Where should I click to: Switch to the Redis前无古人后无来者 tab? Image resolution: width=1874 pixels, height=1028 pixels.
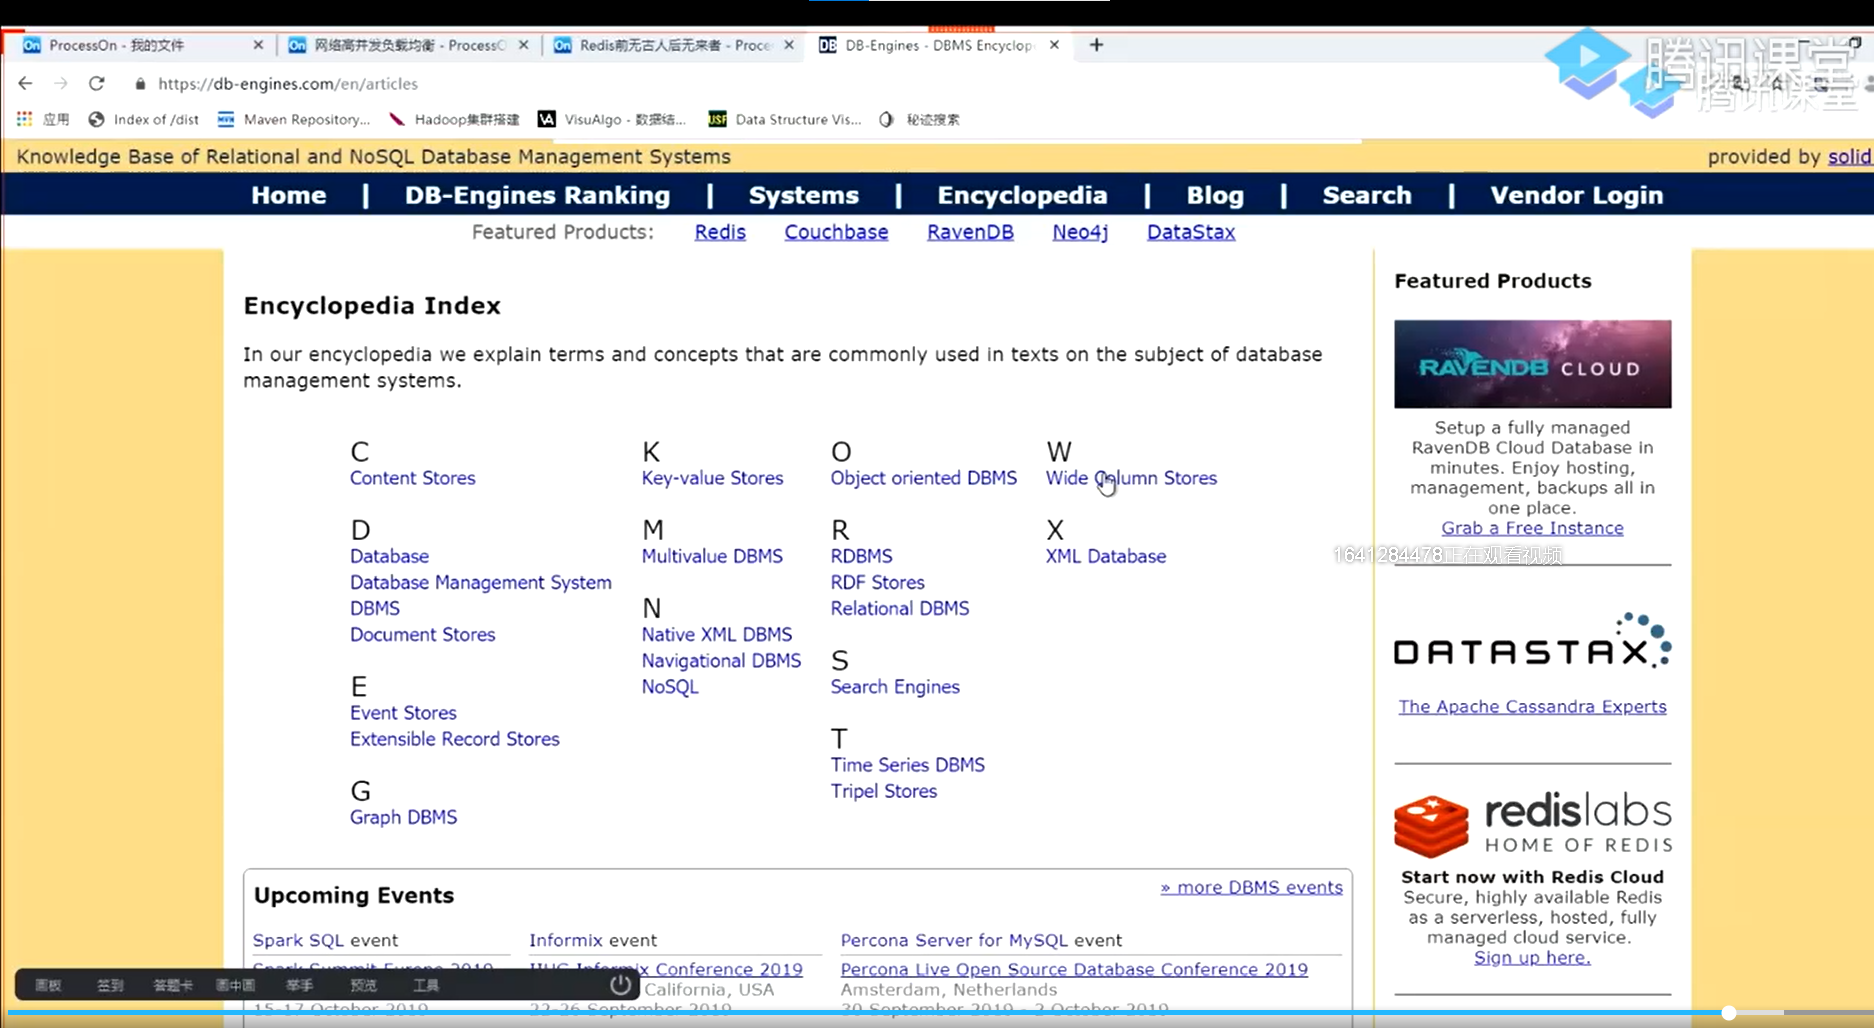tap(673, 45)
